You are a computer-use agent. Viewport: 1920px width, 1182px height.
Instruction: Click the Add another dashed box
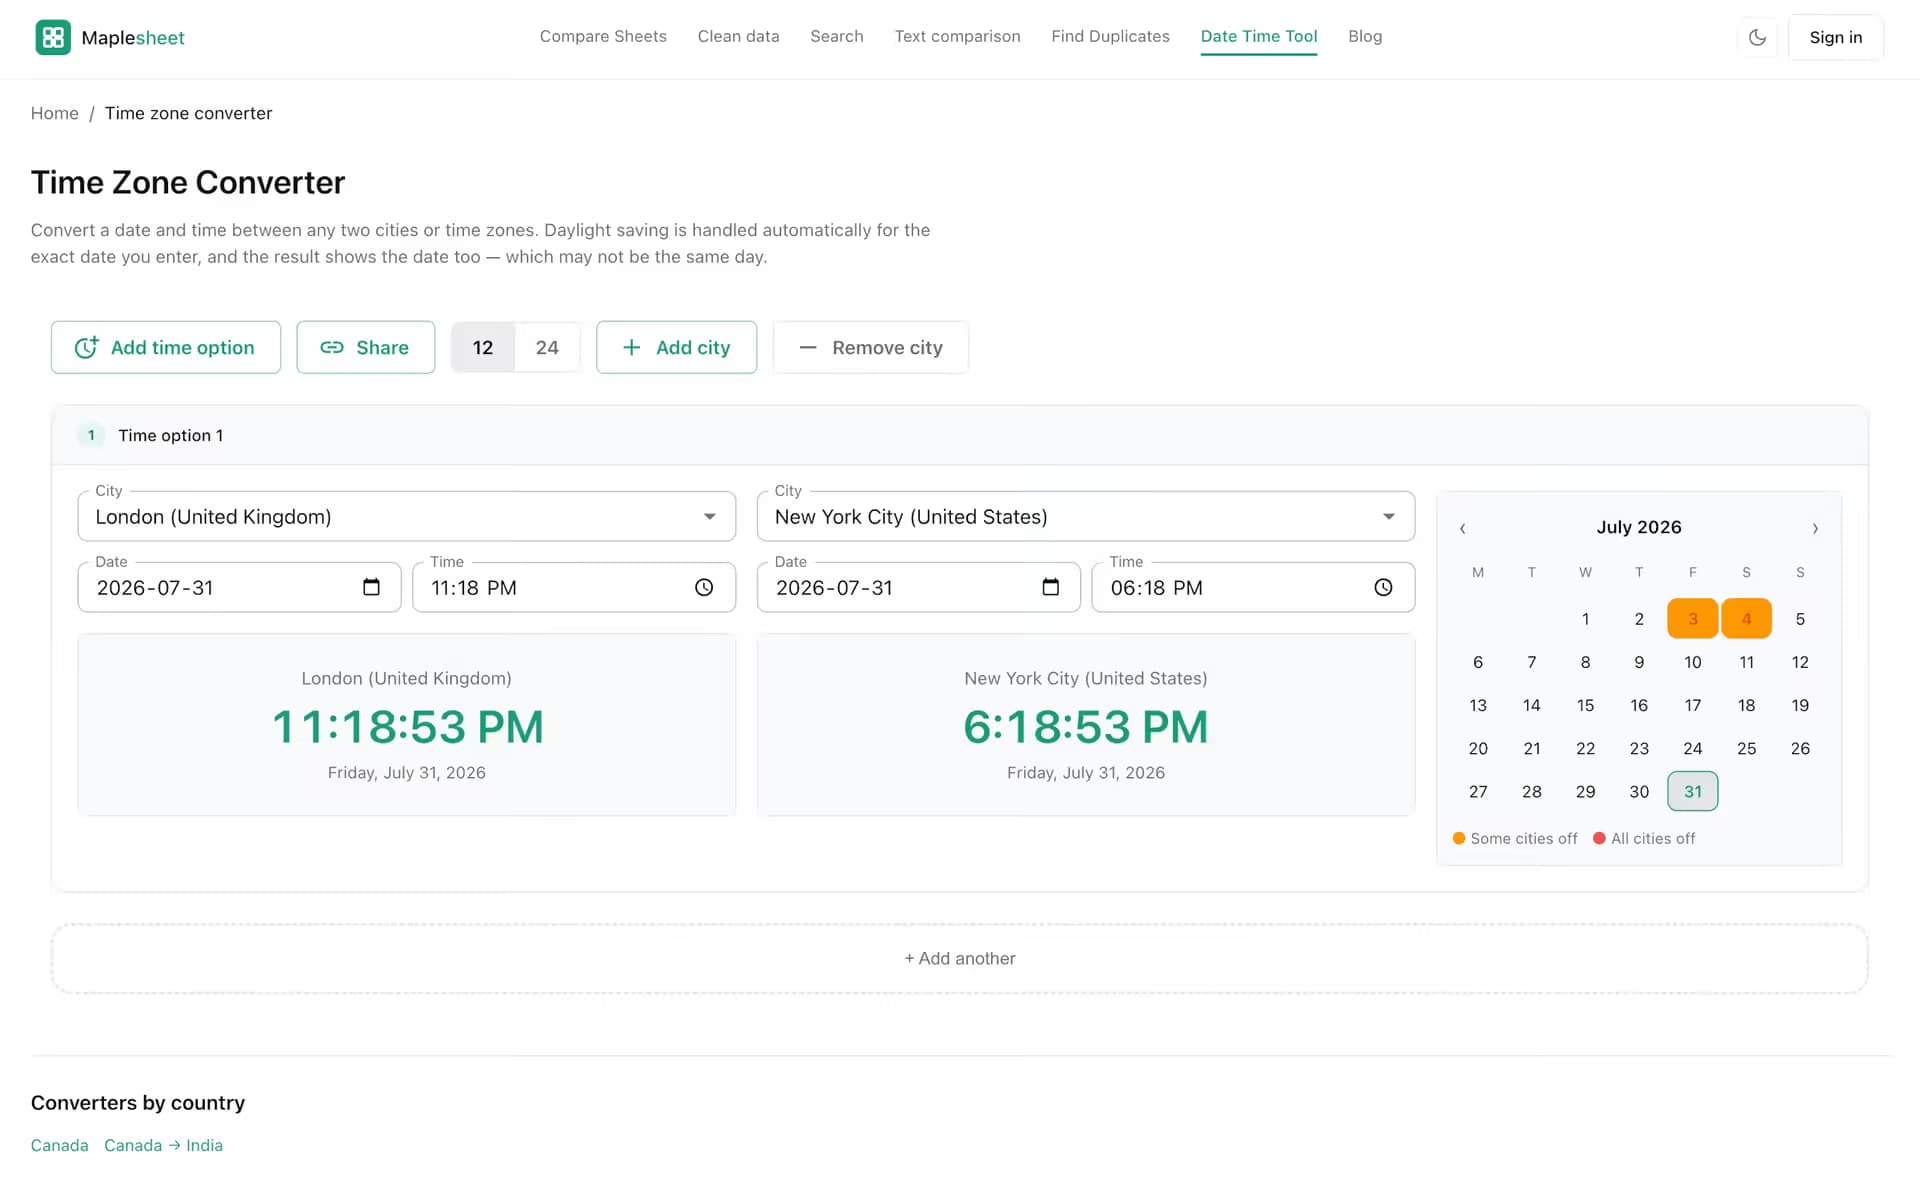(x=959, y=958)
